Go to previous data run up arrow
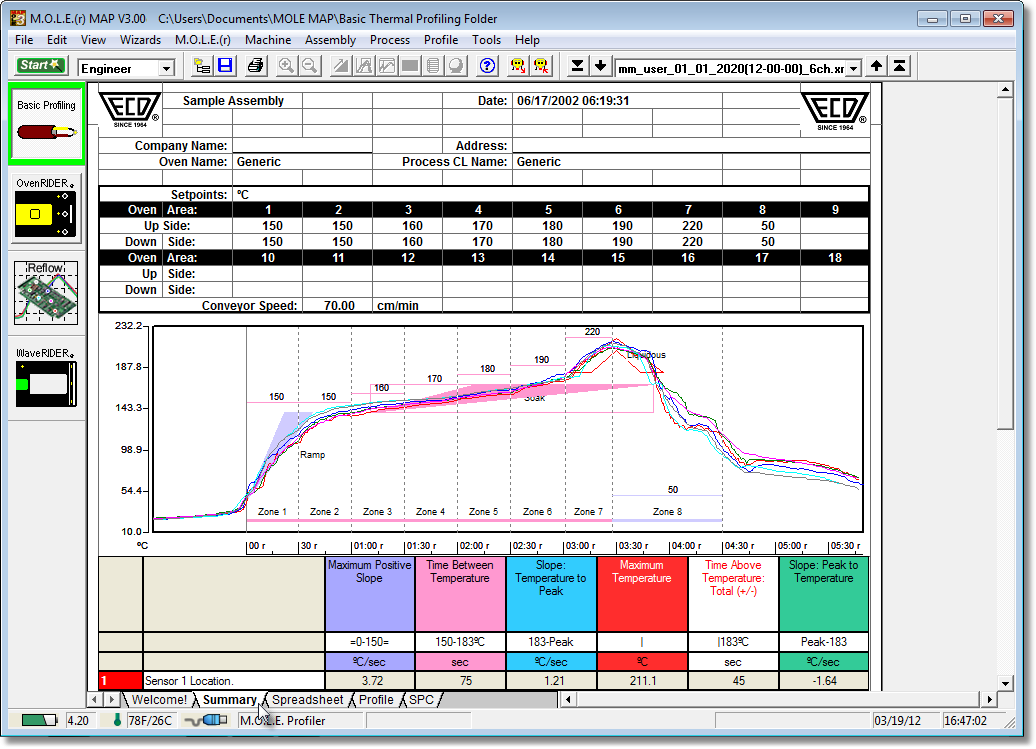Image resolution: width=1036 pixels, height=749 pixels. pyautogui.click(x=876, y=65)
